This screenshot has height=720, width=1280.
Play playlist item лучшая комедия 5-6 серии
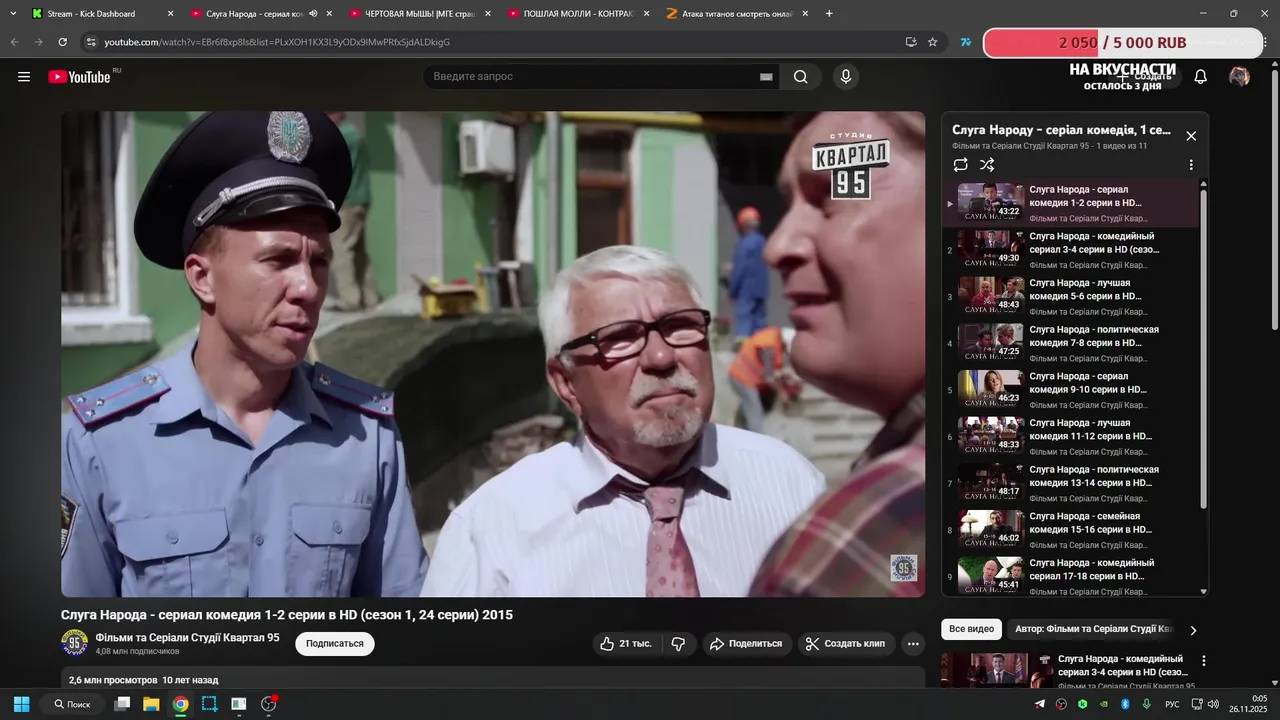1071,297
